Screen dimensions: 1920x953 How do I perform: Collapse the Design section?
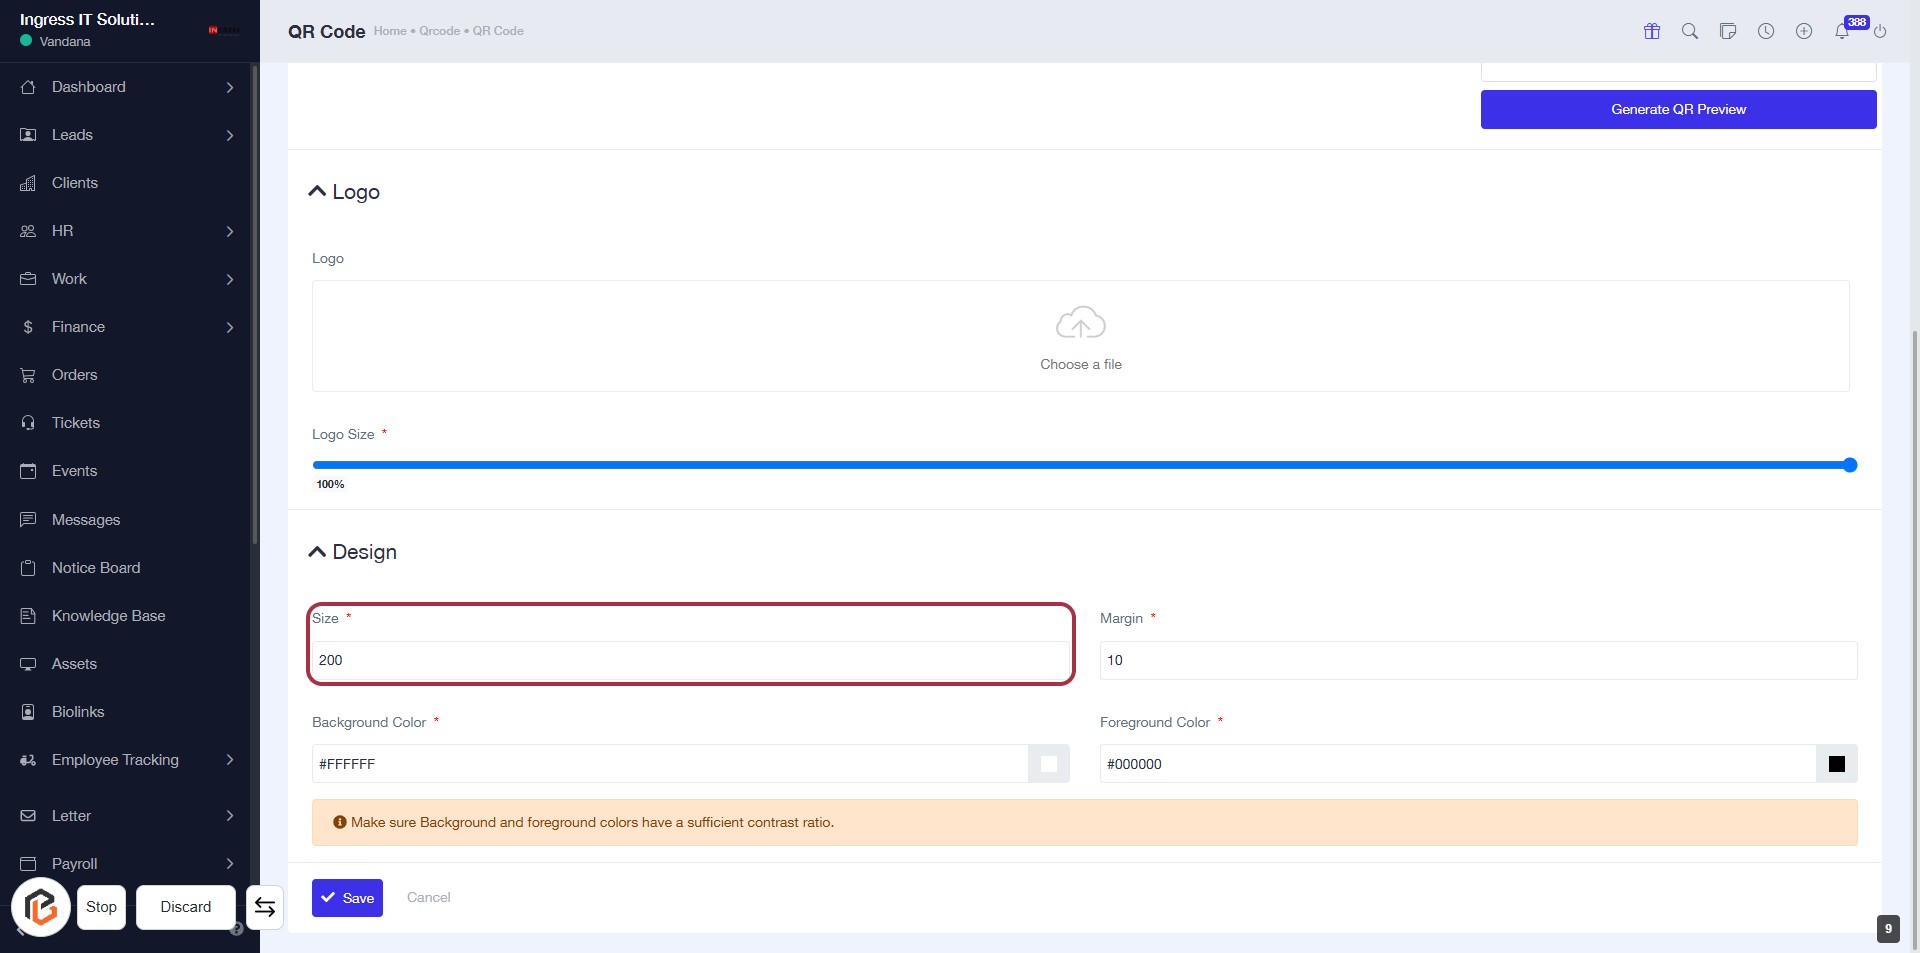[x=318, y=552]
